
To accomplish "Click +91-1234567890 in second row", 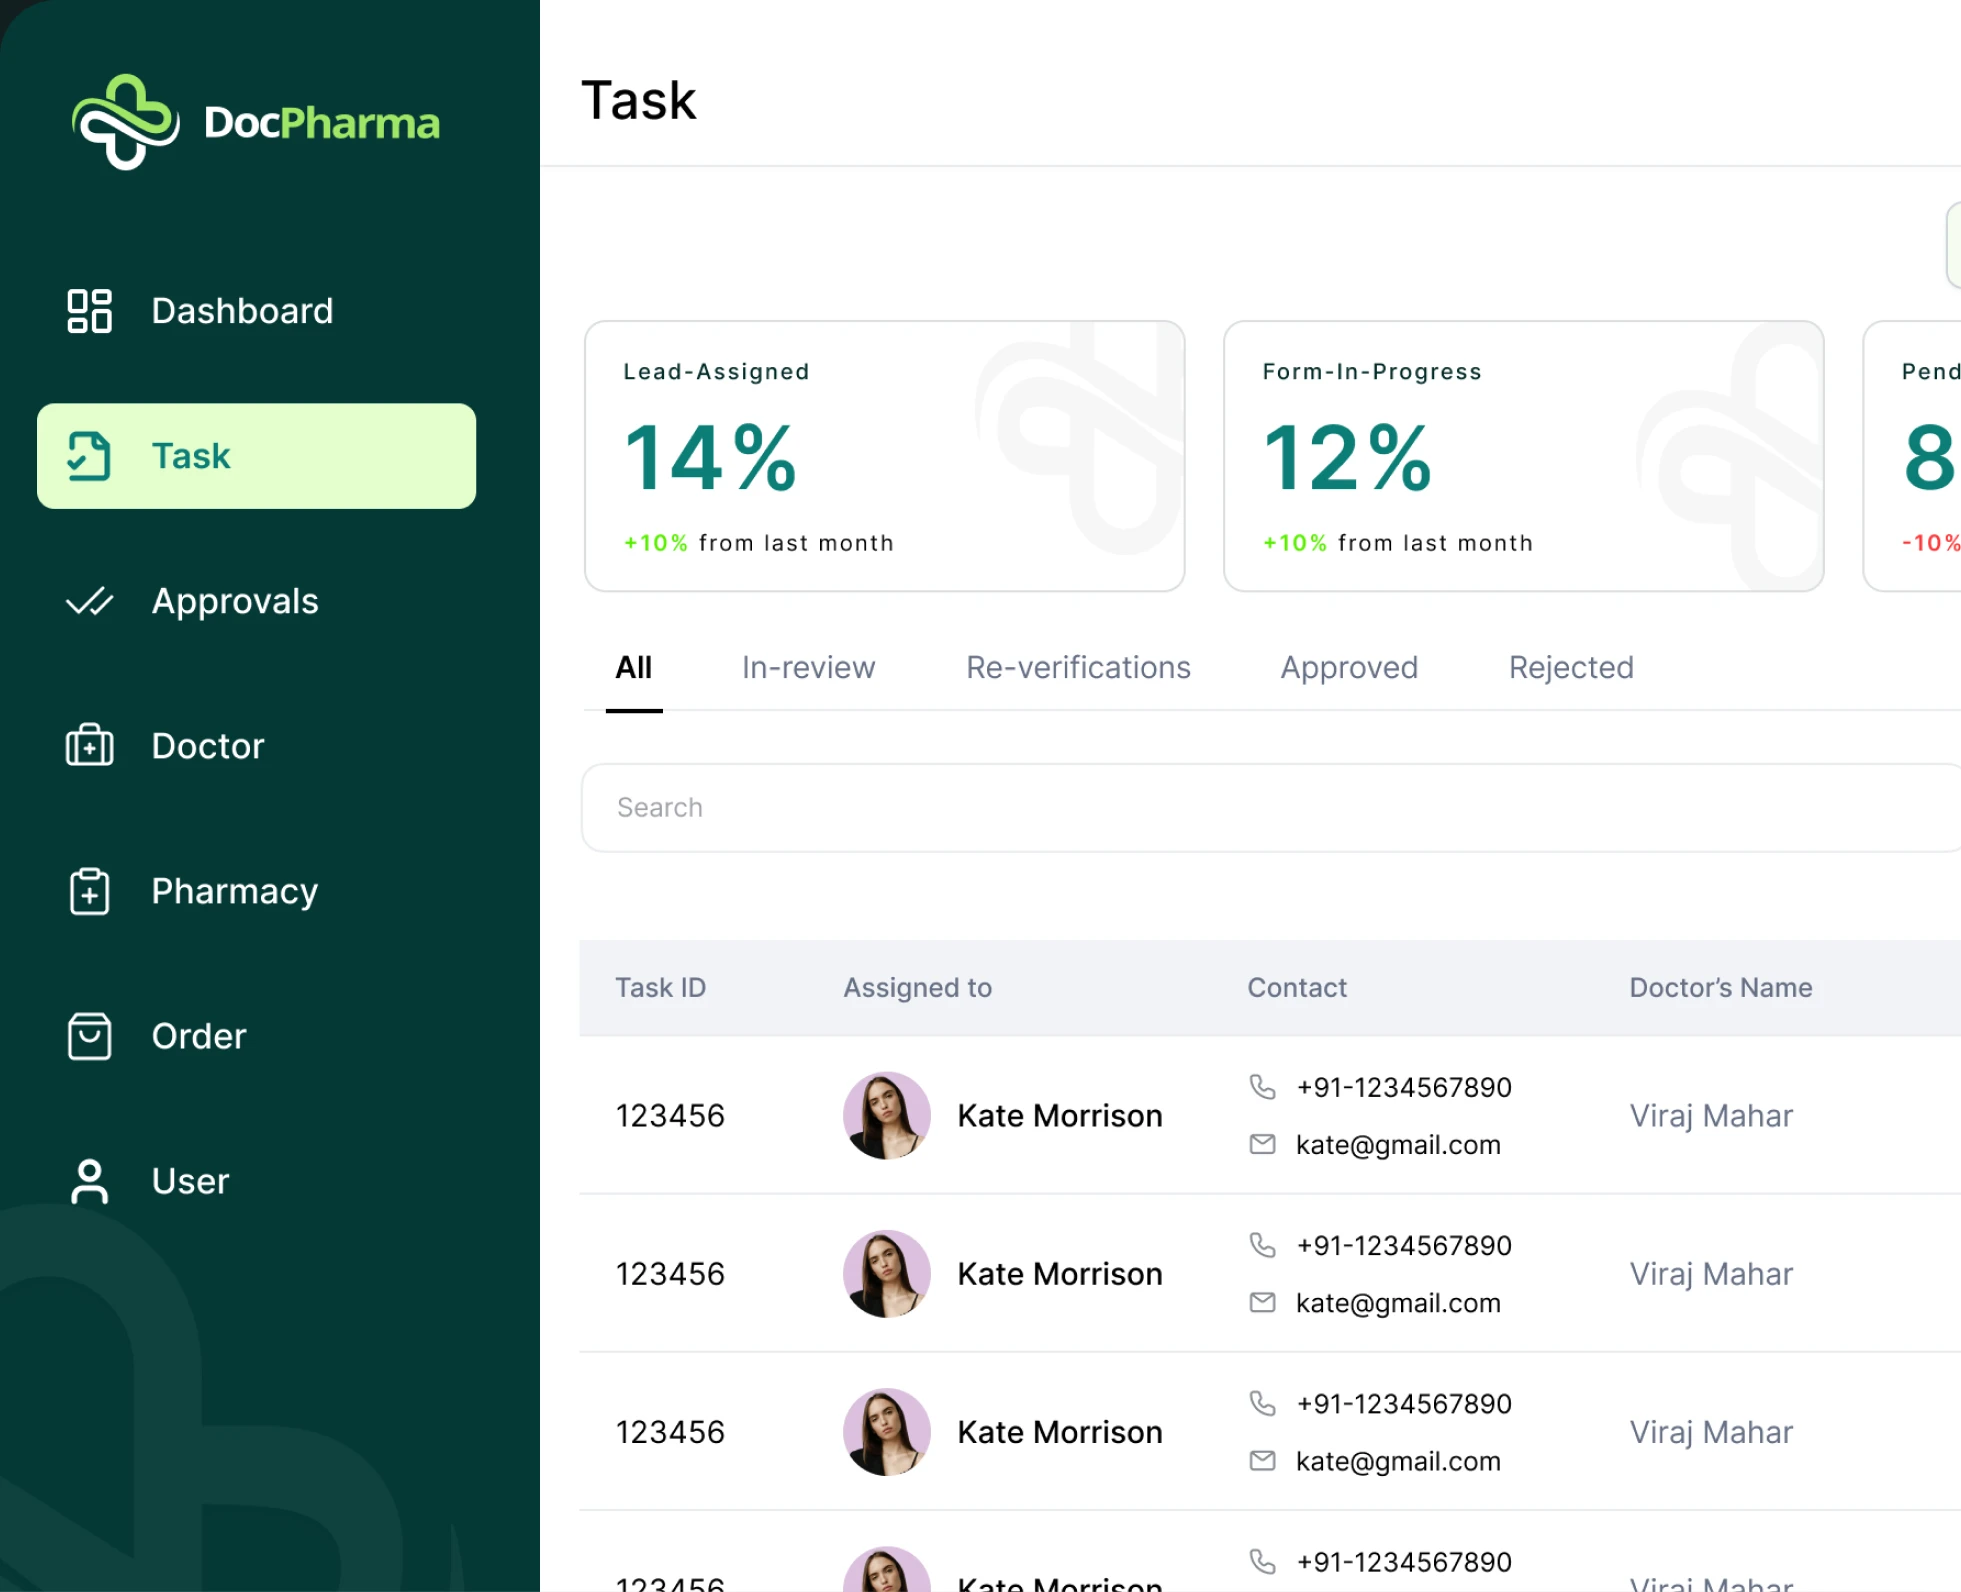I will 1404,1245.
